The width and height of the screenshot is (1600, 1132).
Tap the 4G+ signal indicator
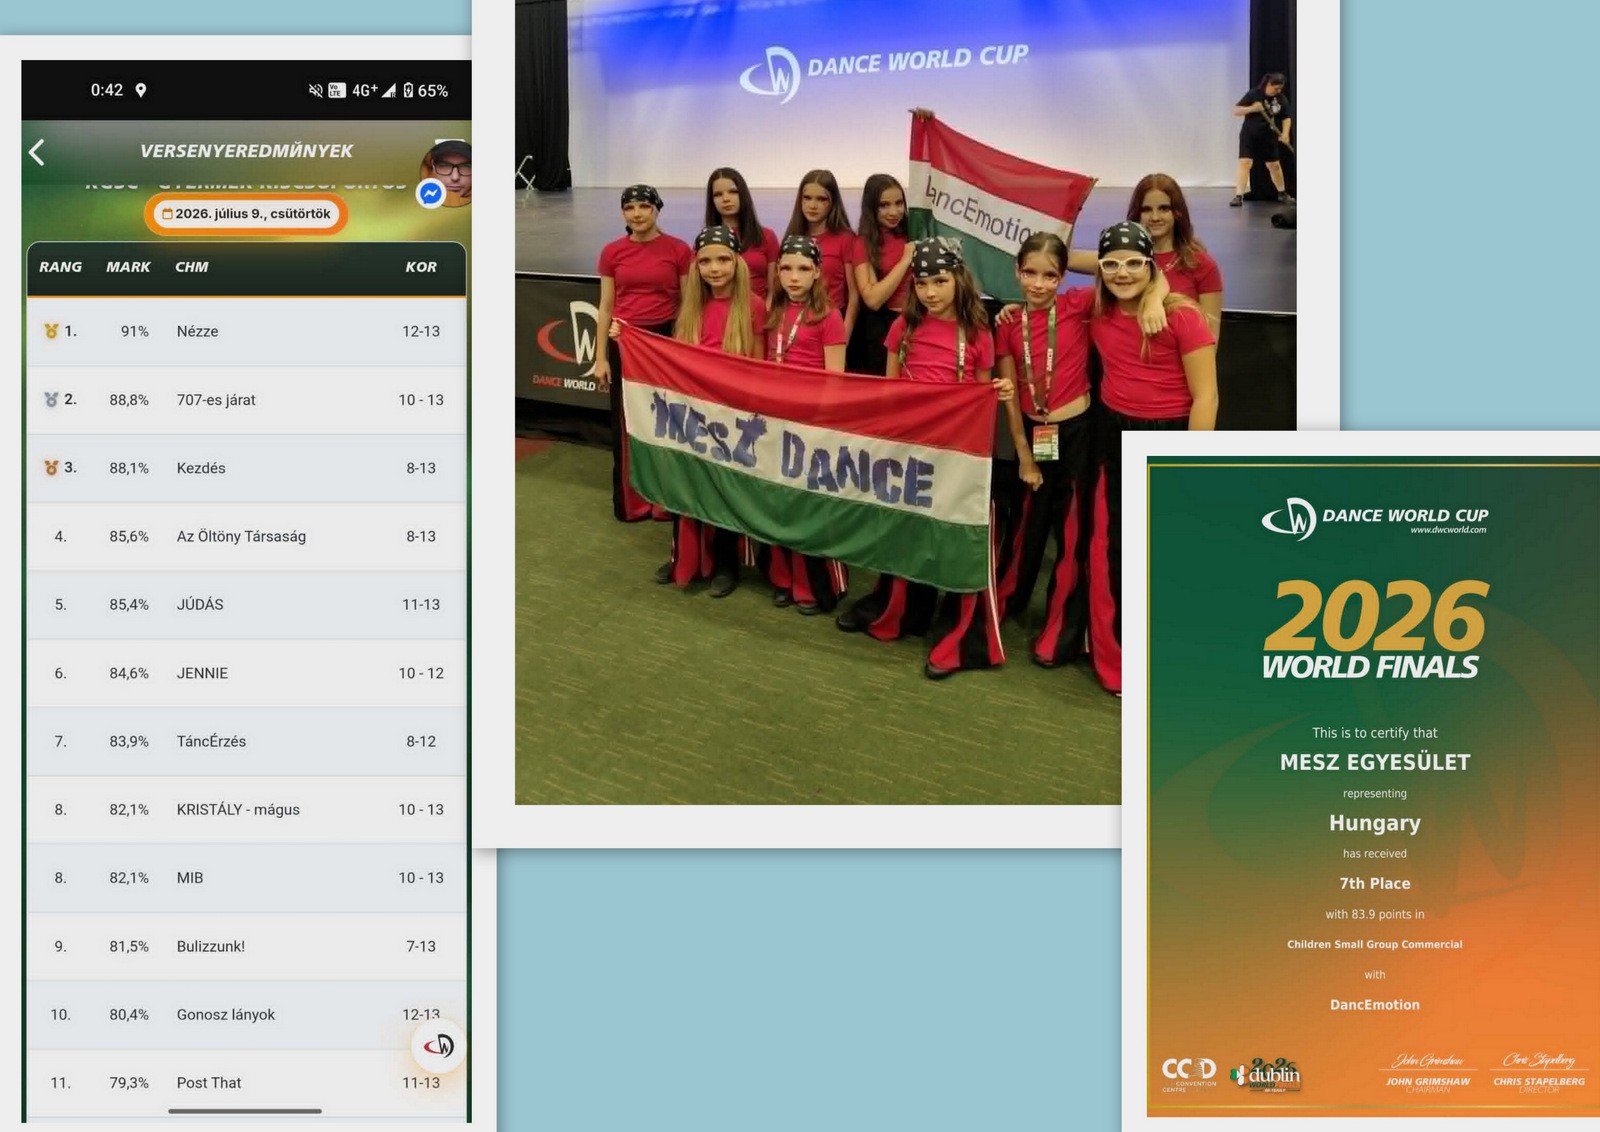pyautogui.click(x=373, y=90)
